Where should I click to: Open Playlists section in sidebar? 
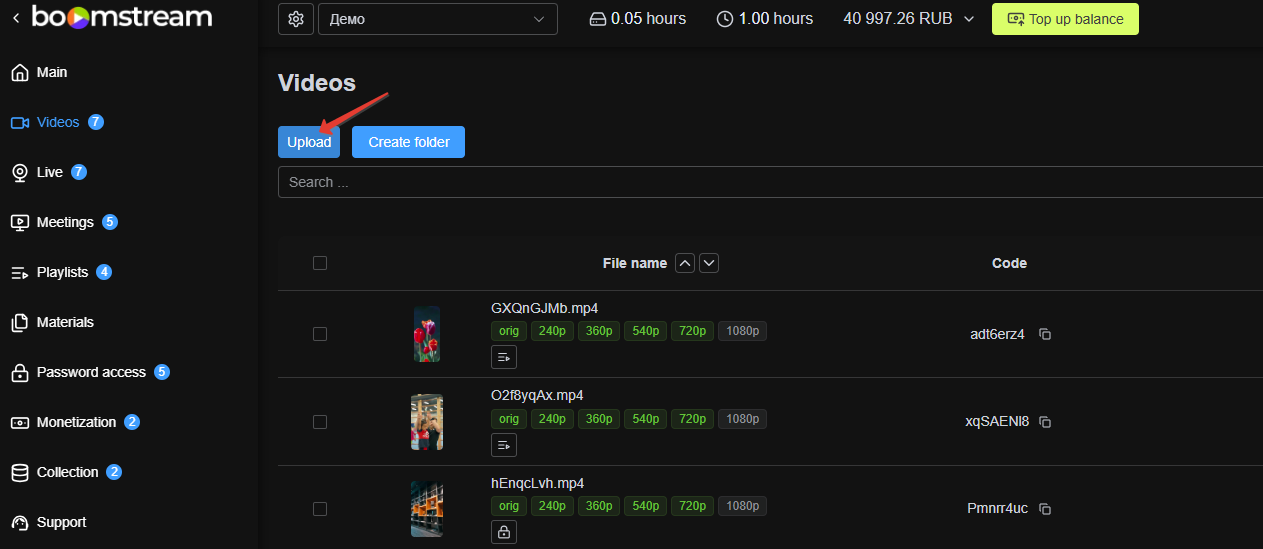[61, 272]
